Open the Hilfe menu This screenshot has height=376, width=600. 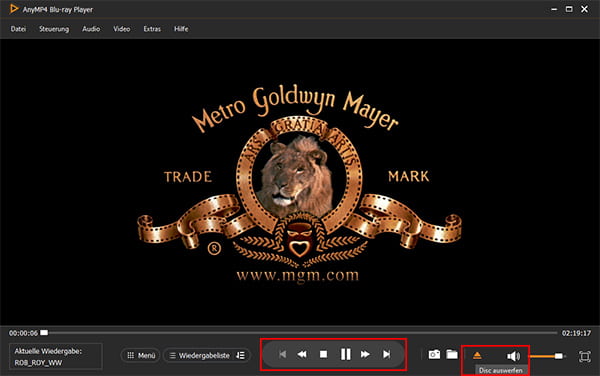[181, 29]
